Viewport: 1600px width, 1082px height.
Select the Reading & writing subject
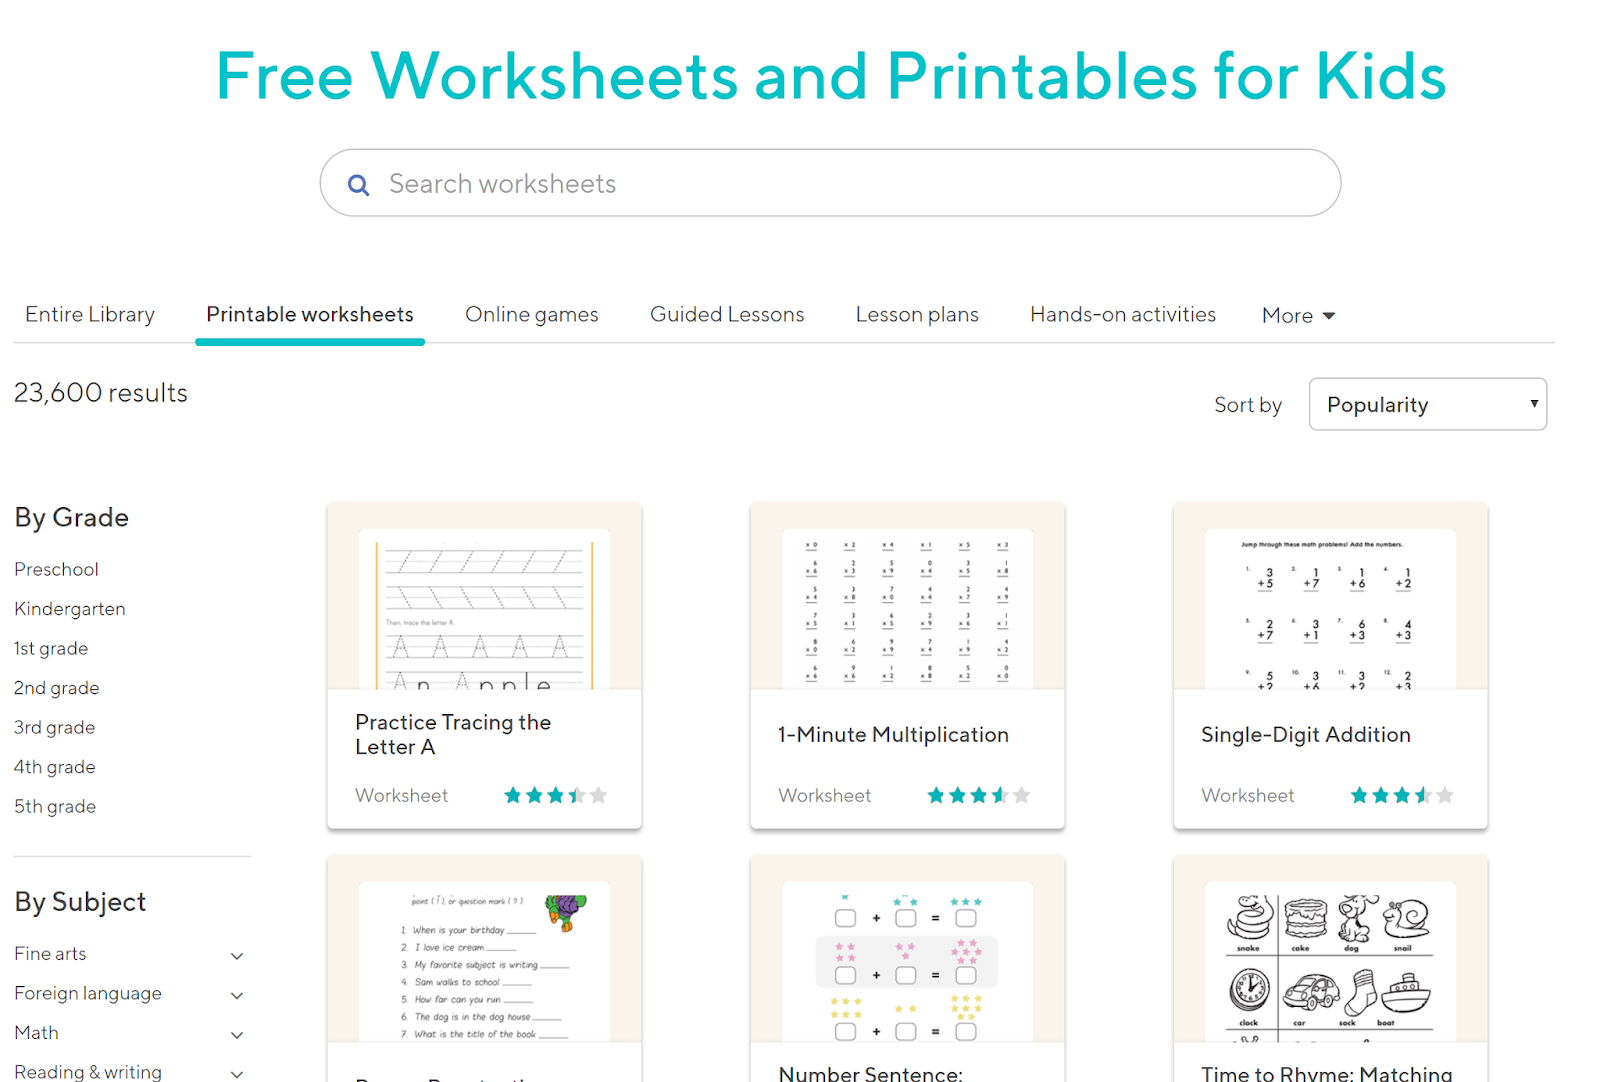[88, 1071]
